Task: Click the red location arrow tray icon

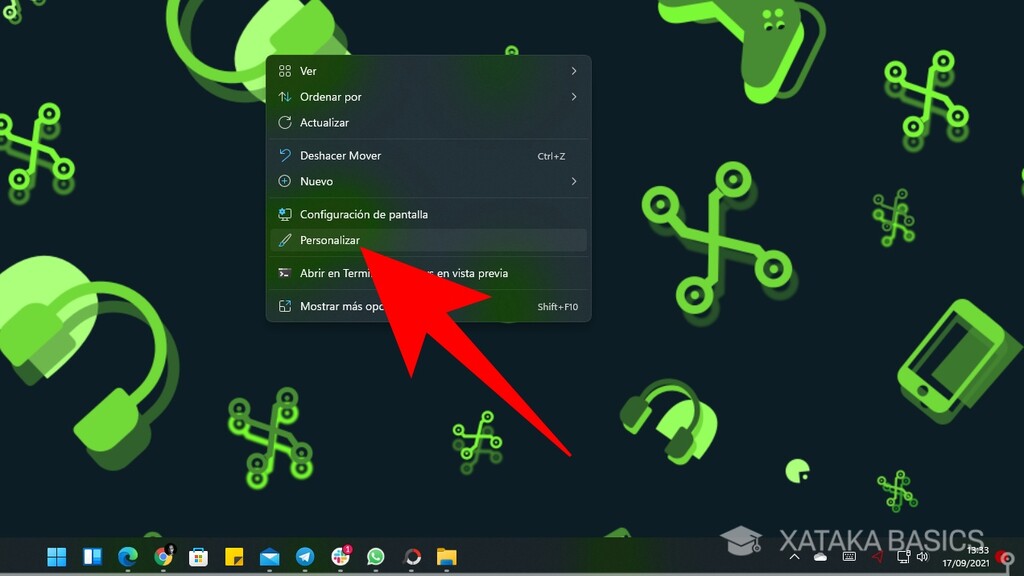Action: pos(877,557)
